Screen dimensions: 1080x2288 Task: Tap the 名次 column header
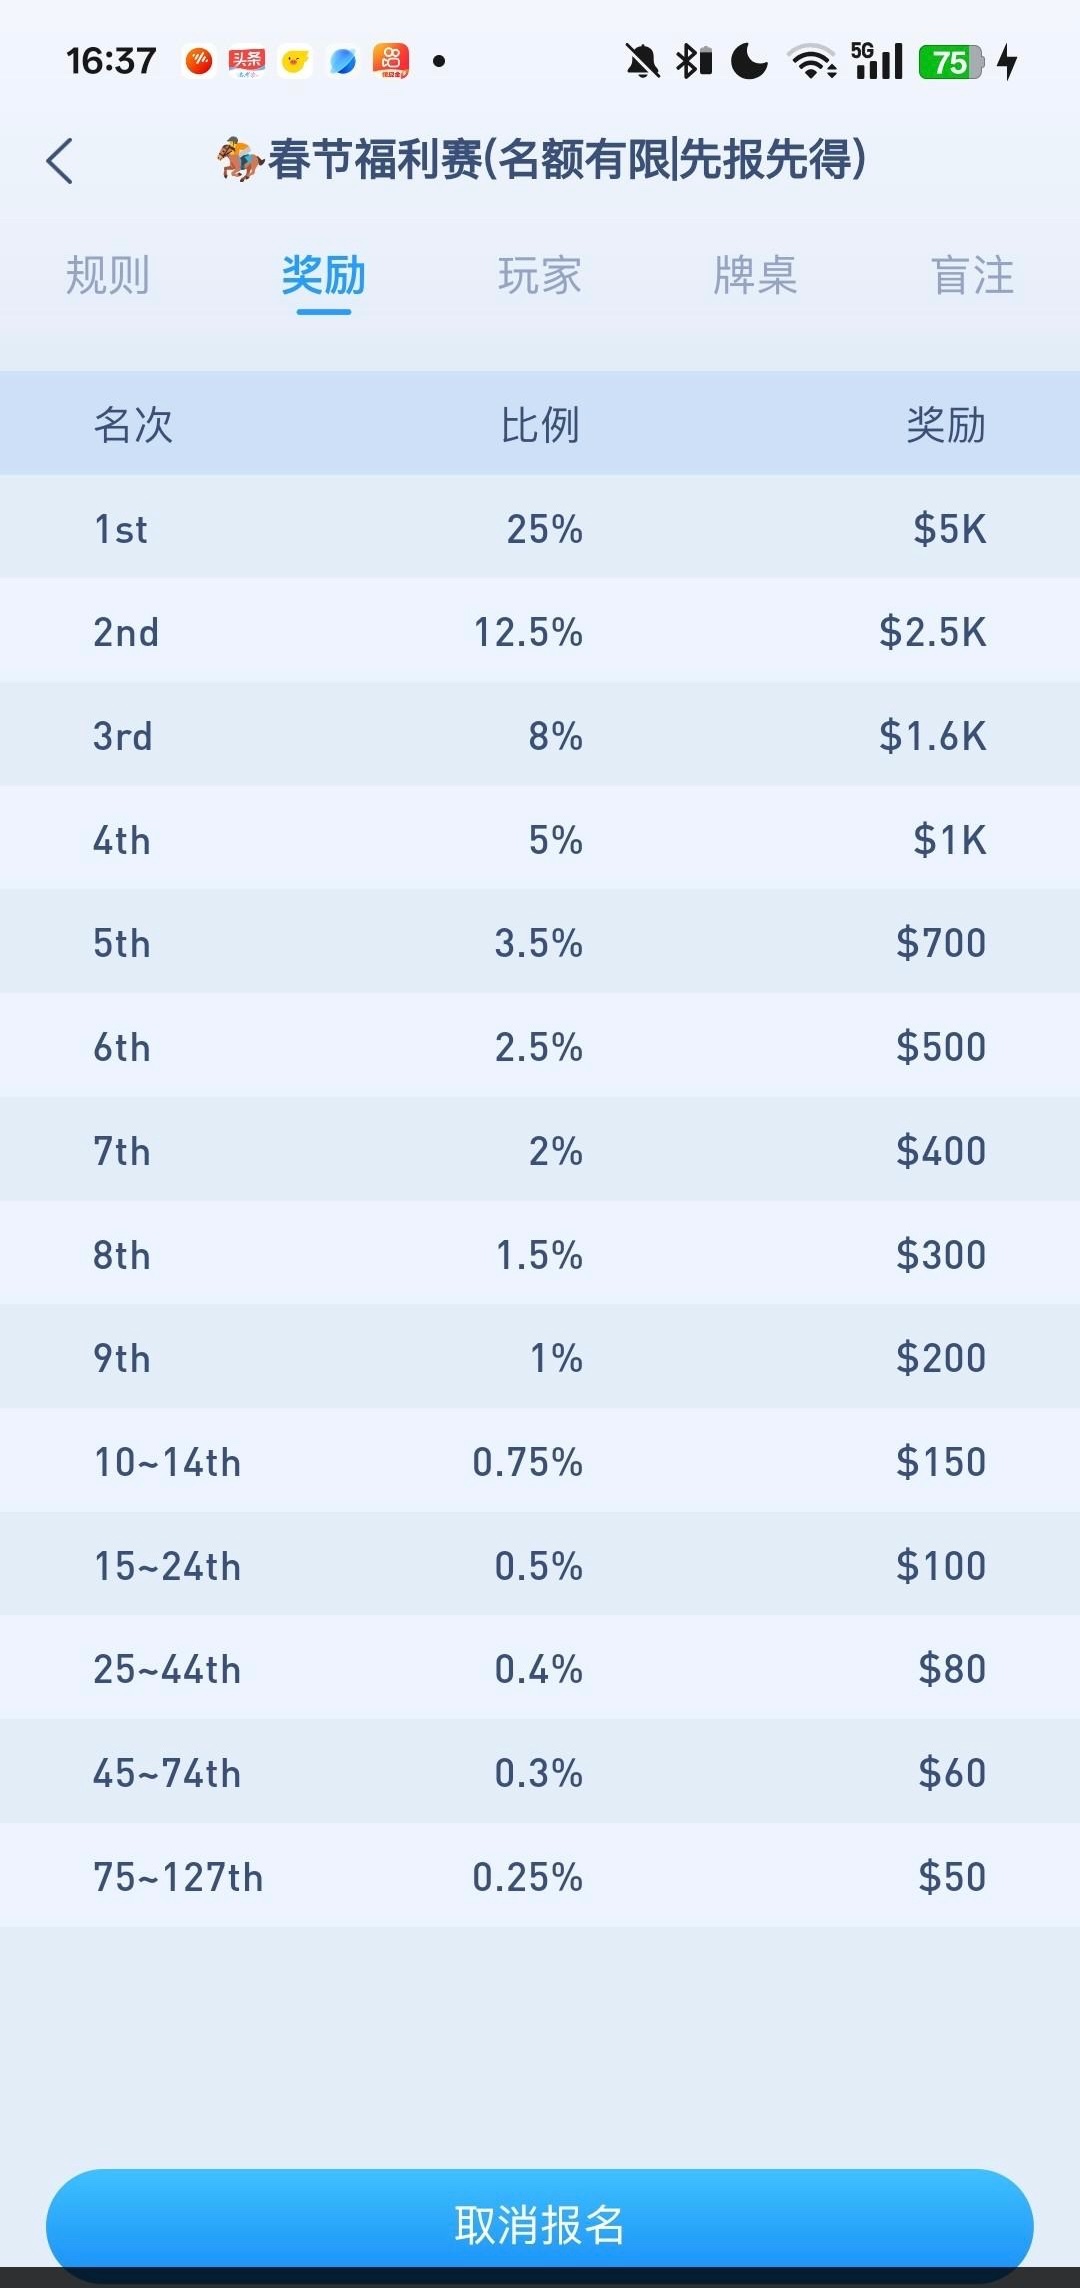[x=133, y=425]
